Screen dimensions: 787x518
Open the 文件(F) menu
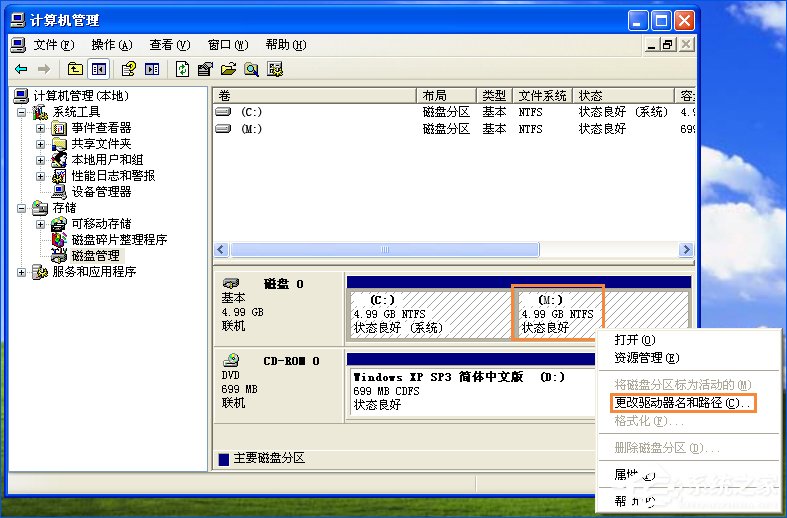coord(54,45)
